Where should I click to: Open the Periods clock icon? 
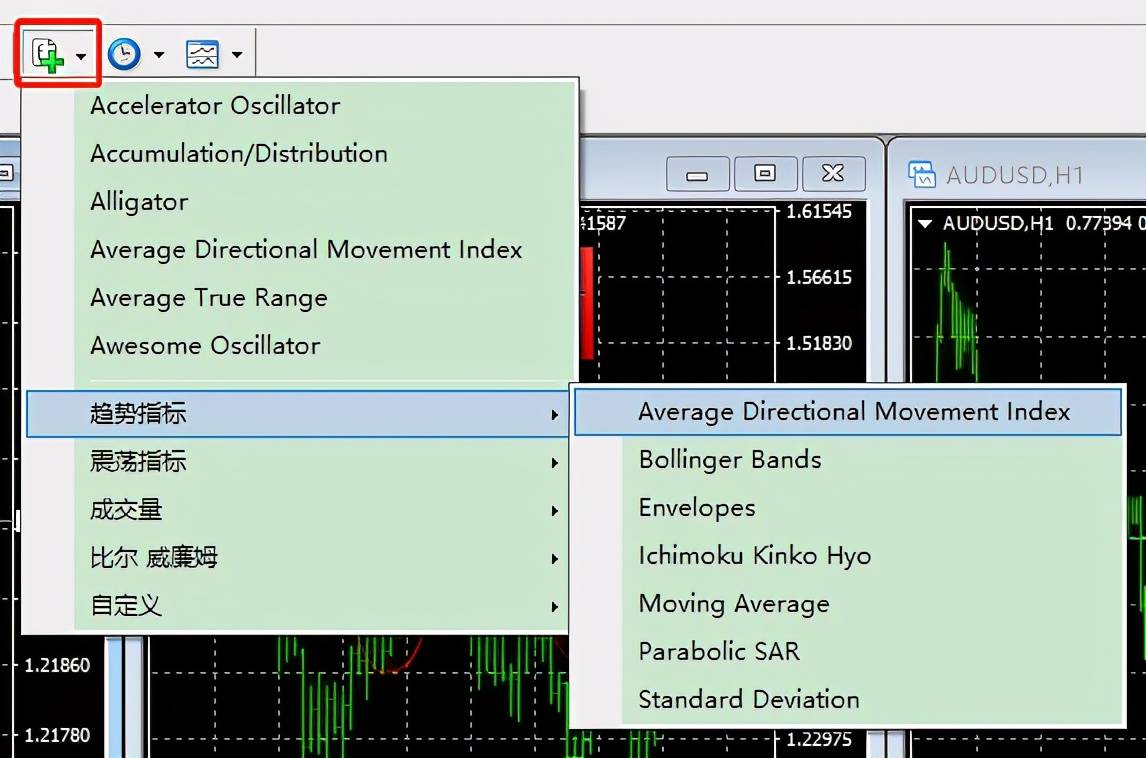click(124, 55)
